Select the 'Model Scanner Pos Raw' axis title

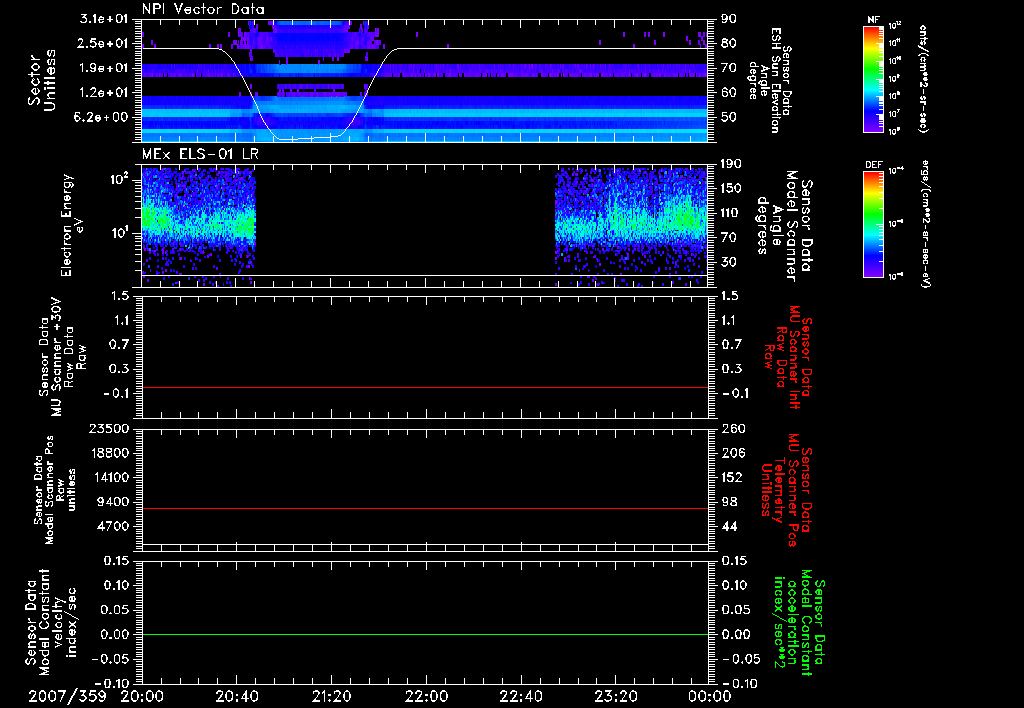pyautogui.click(x=55, y=490)
